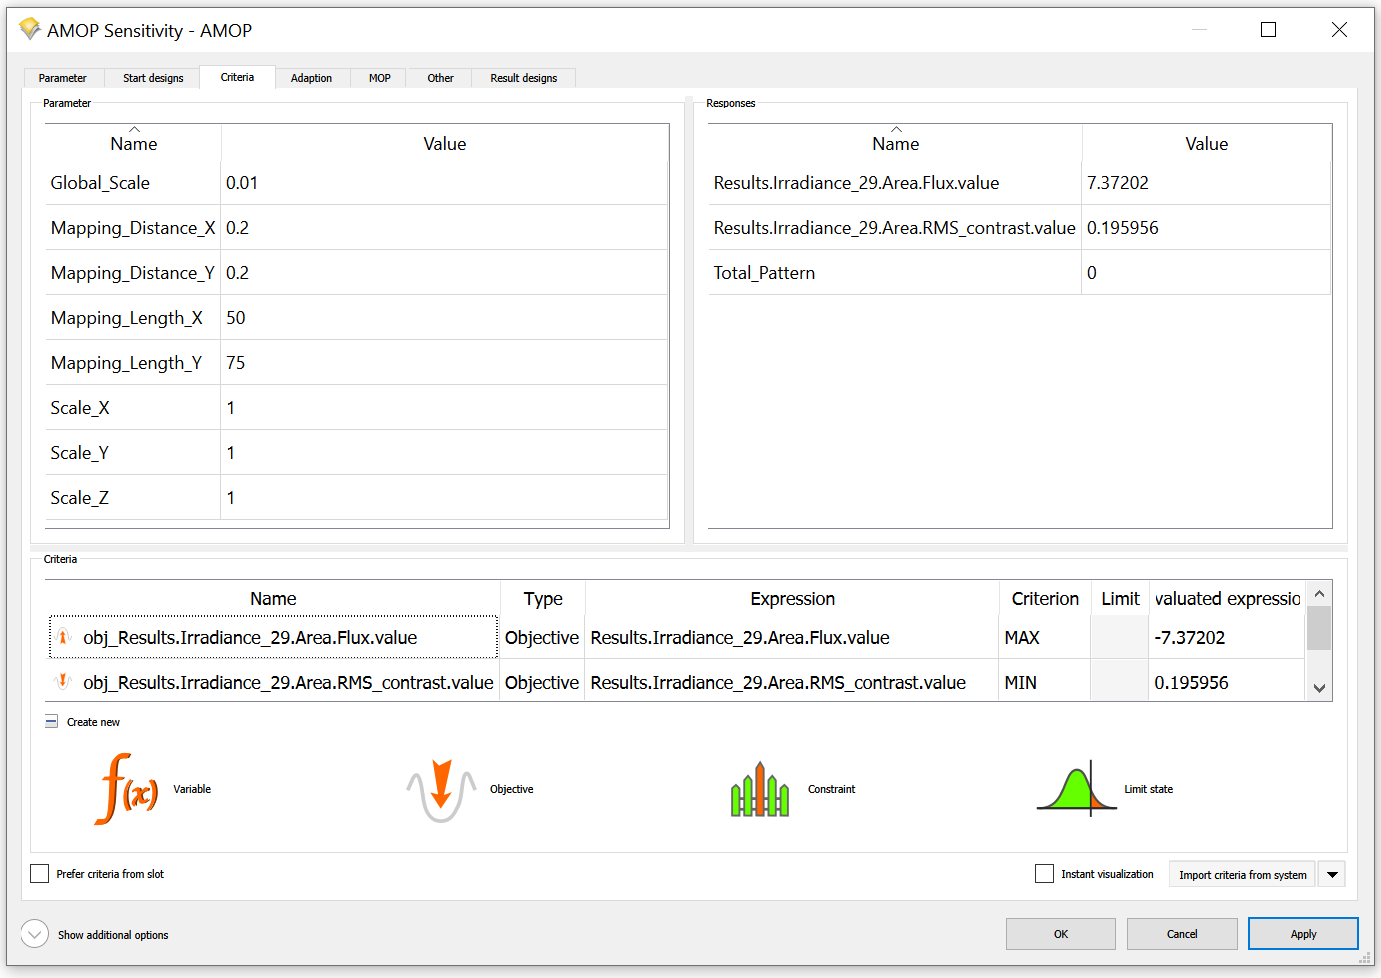Click the criteria table scroll down arrow
This screenshot has width=1381, height=978.
(1319, 688)
